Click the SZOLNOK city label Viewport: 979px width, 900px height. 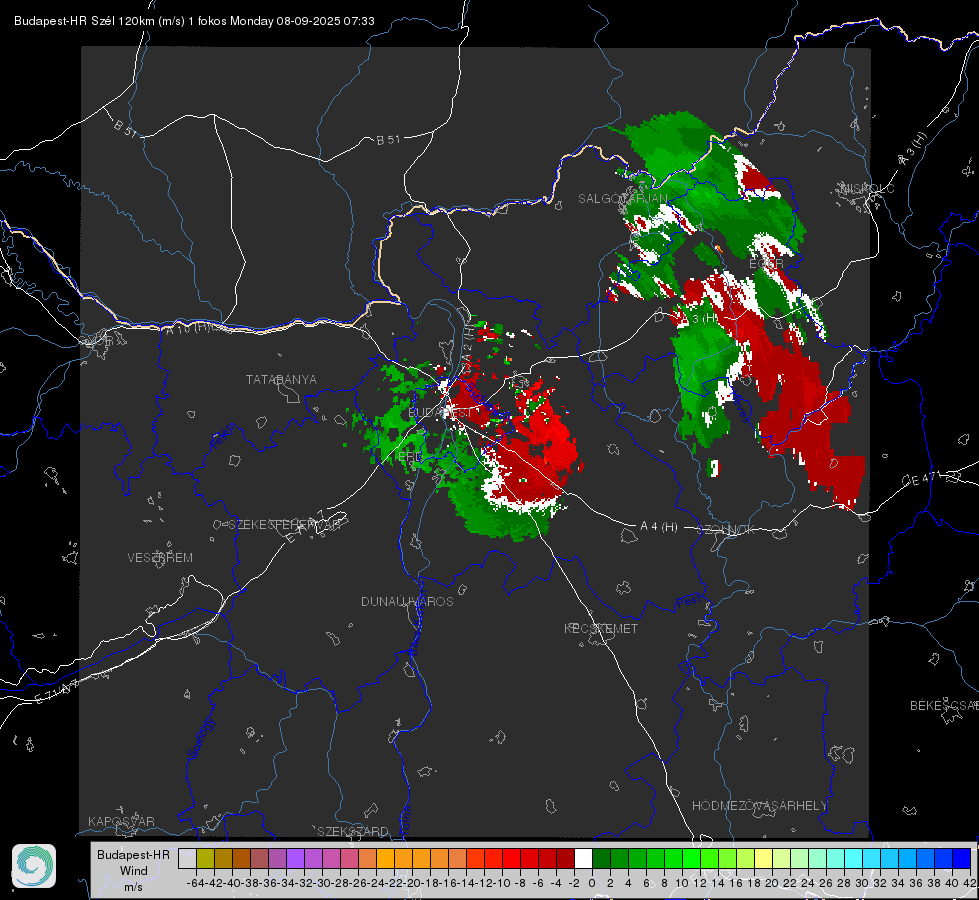click(x=726, y=530)
